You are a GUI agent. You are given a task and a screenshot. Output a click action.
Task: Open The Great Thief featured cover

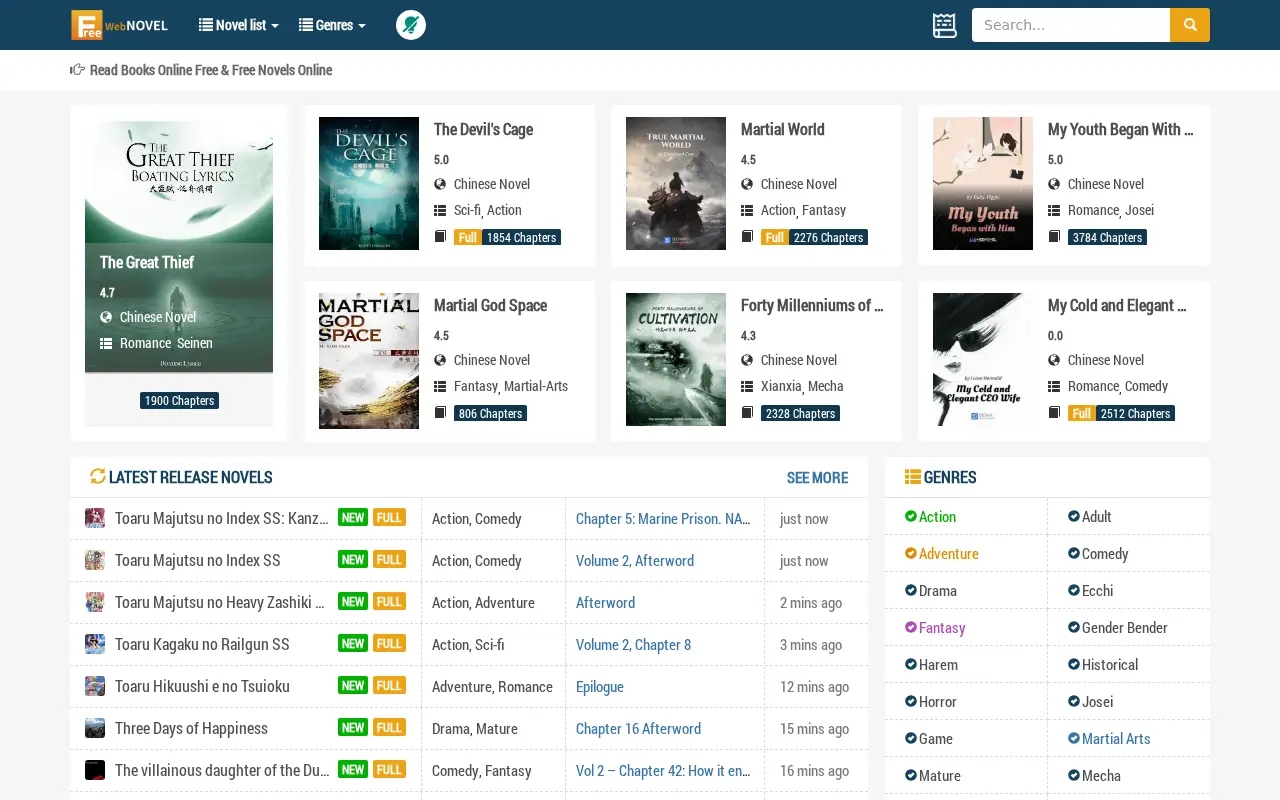pos(179,247)
